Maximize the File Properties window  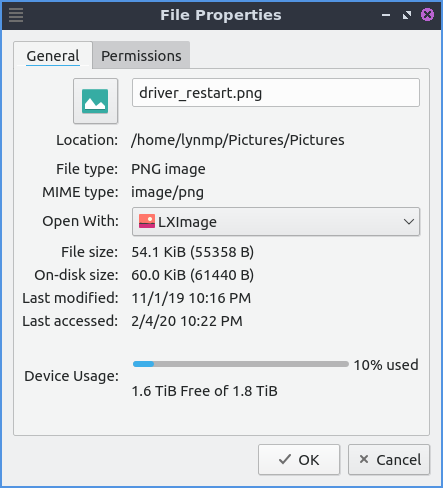point(407,15)
